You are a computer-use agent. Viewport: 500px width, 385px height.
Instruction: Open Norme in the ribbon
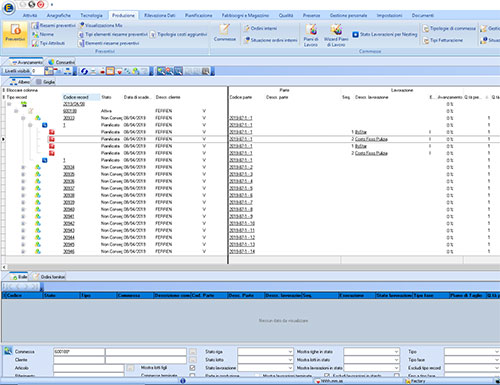43,34
